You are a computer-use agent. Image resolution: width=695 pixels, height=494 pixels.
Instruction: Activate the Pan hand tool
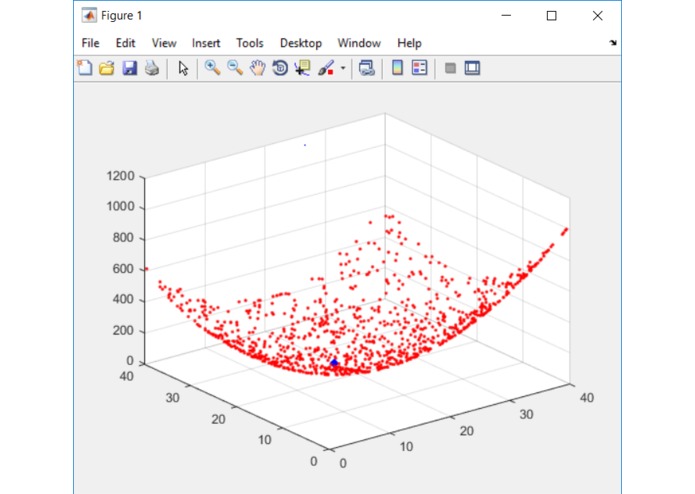coord(258,68)
